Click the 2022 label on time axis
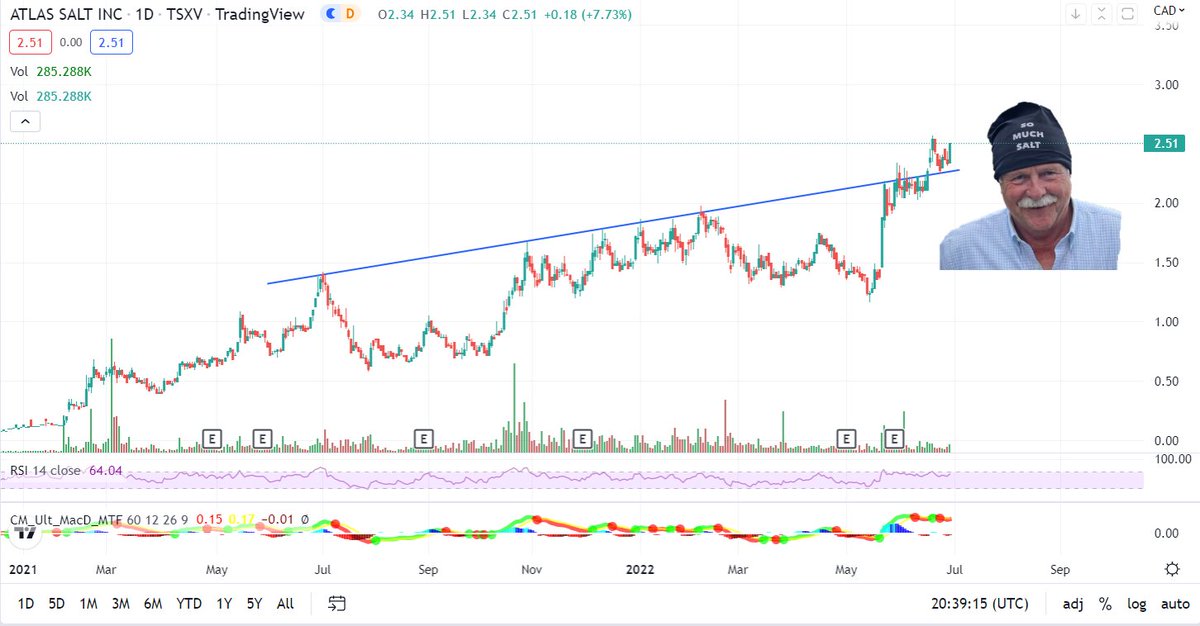1200x626 pixels. pos(639,570)
